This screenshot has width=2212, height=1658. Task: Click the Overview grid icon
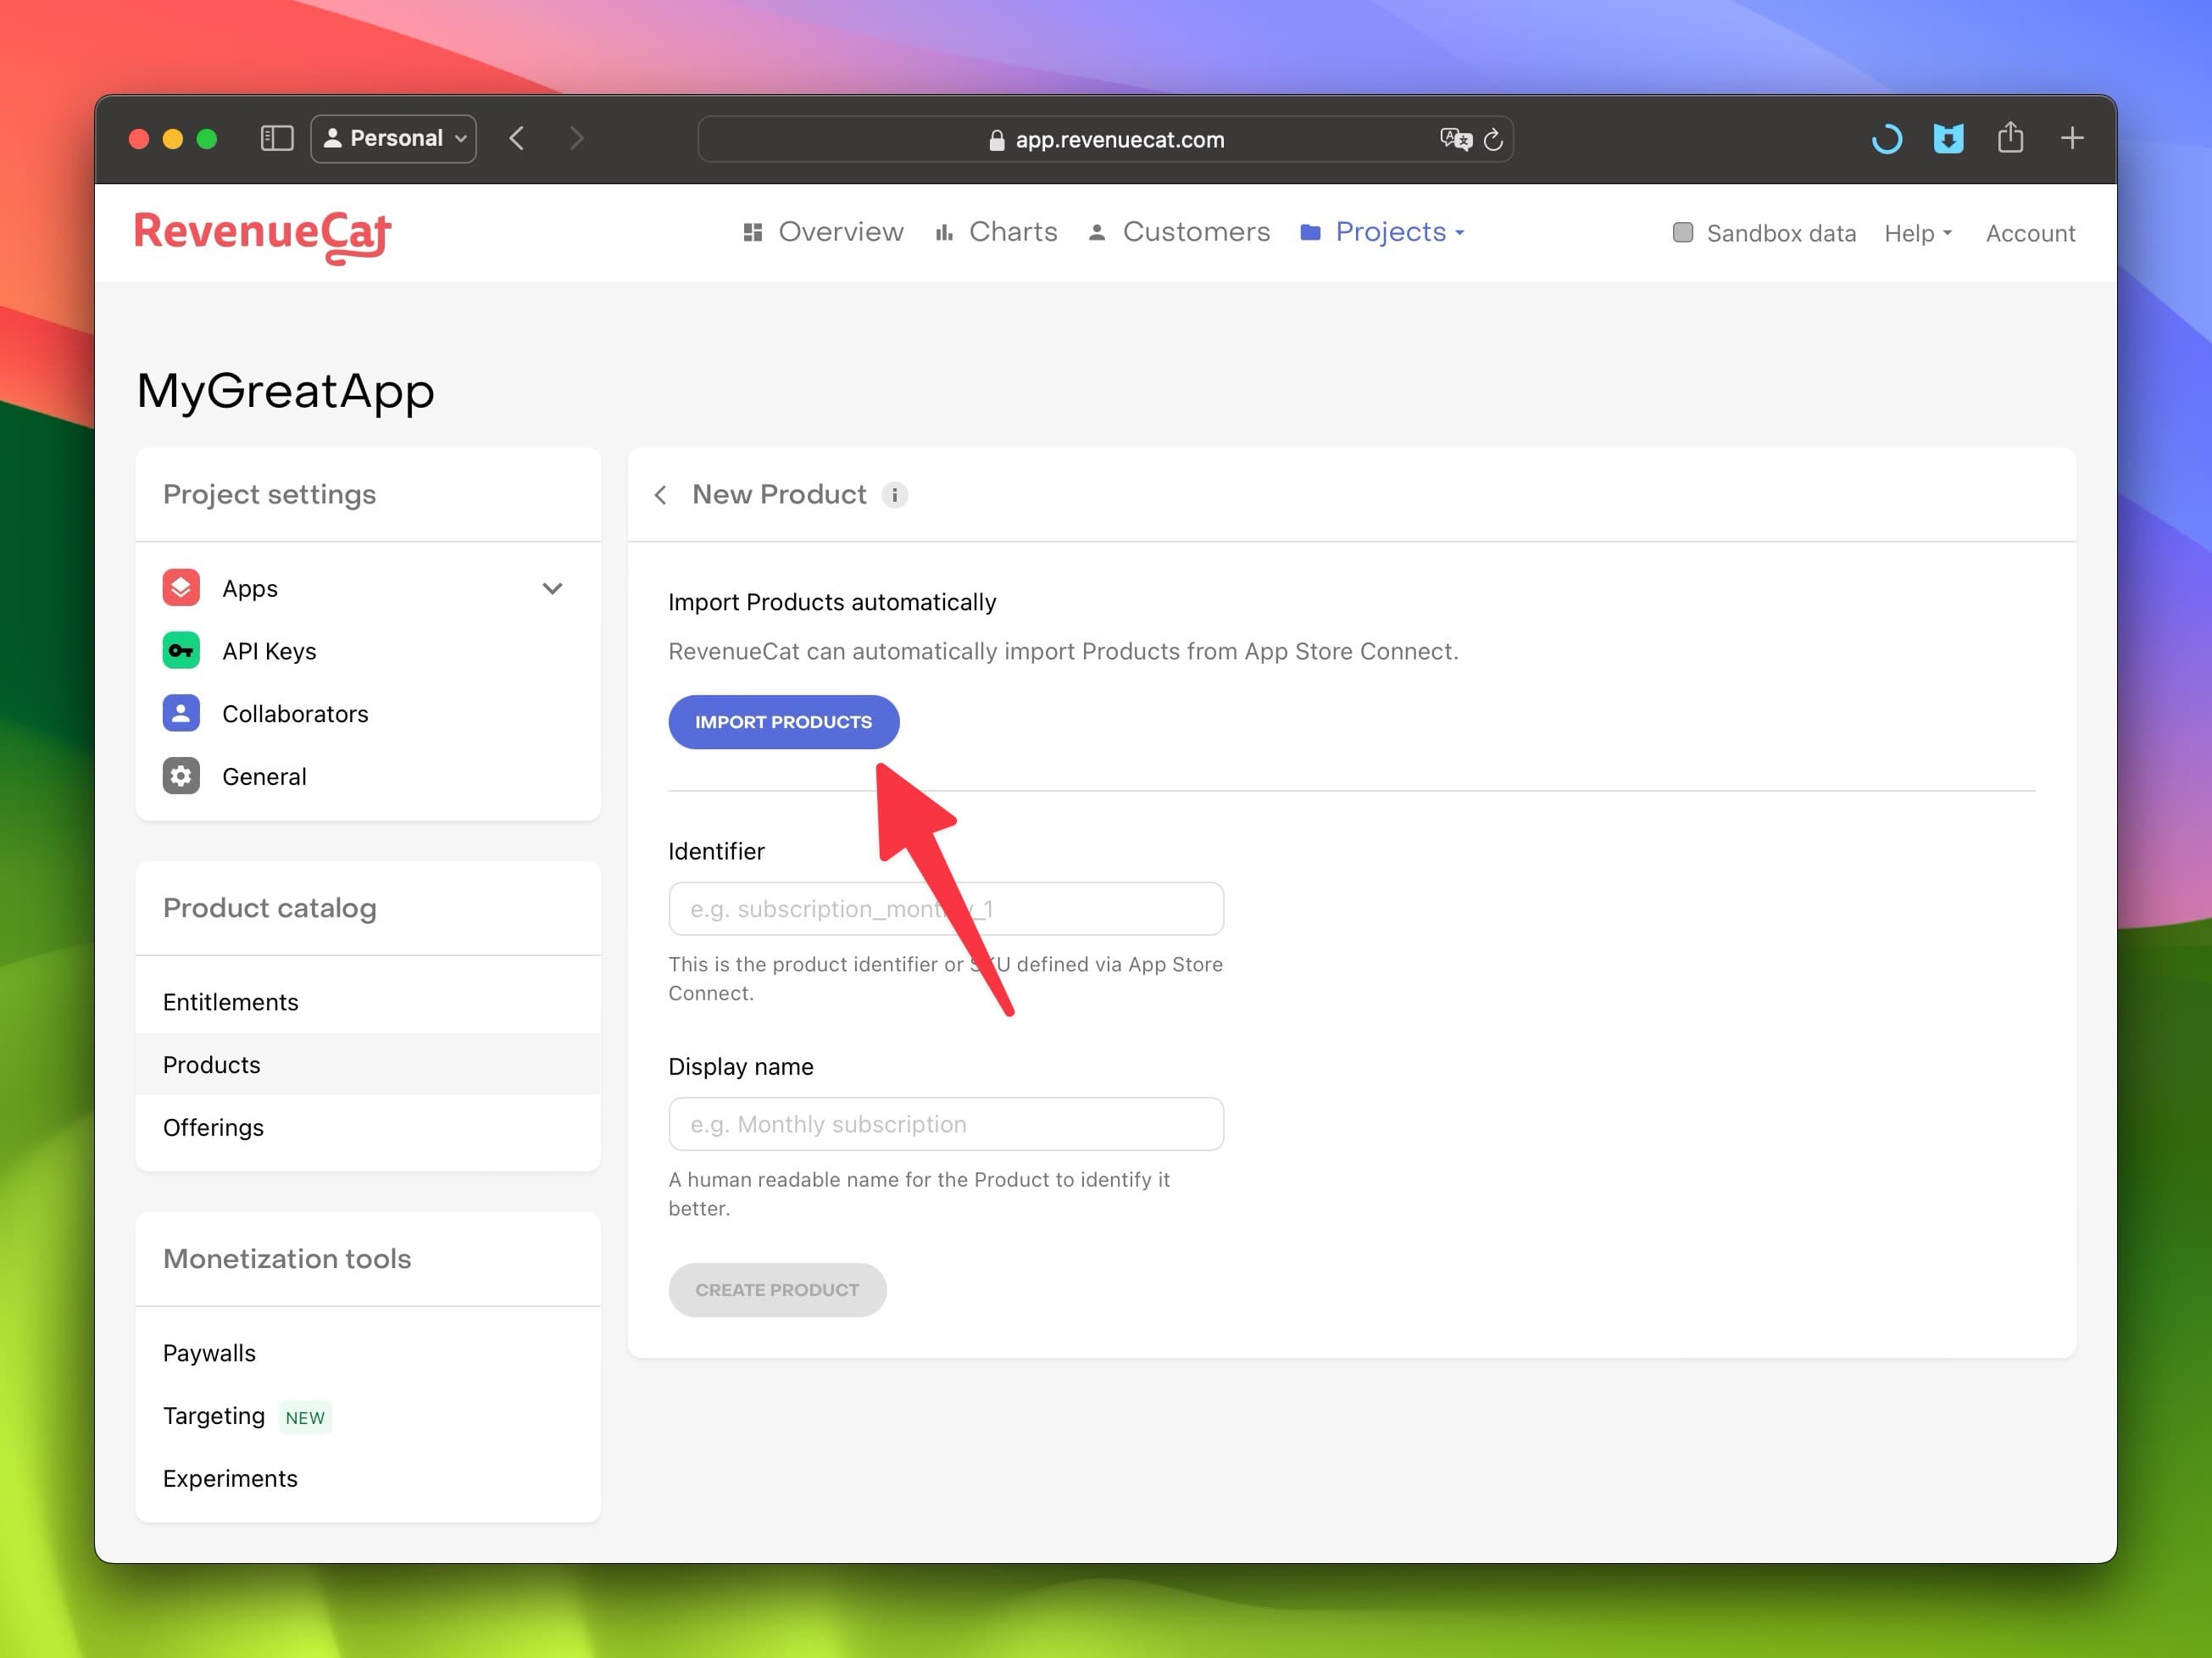click(x=753, y=232)
